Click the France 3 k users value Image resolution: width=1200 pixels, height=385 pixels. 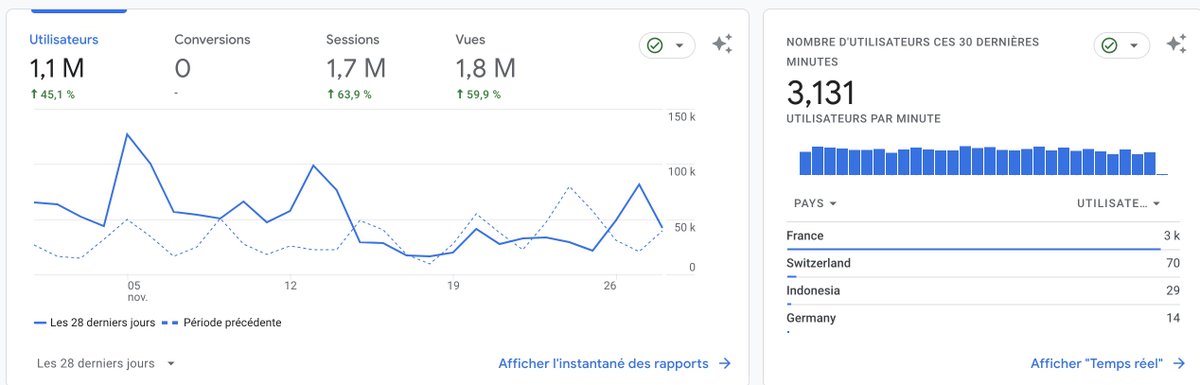1171,236
